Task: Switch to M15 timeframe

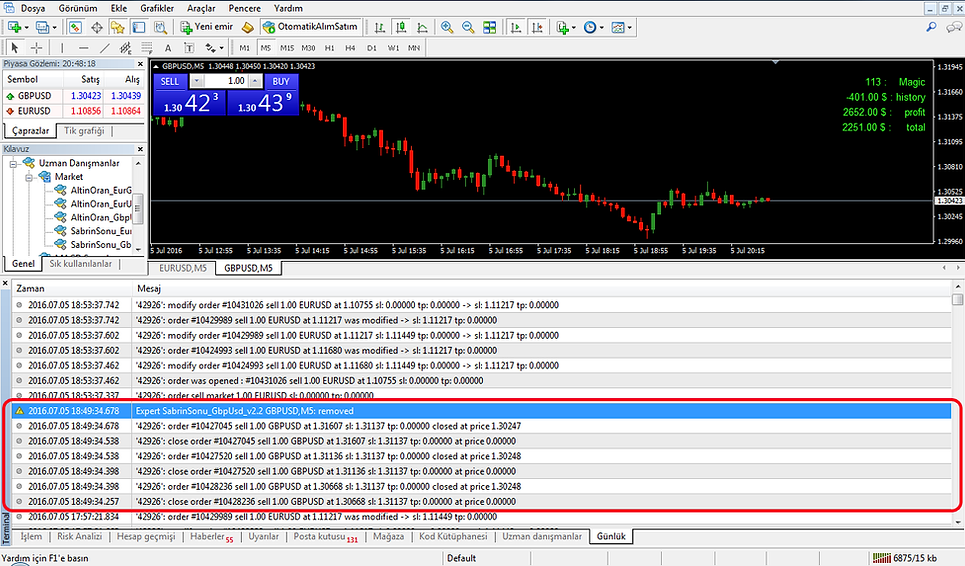Action: (287, 48)
